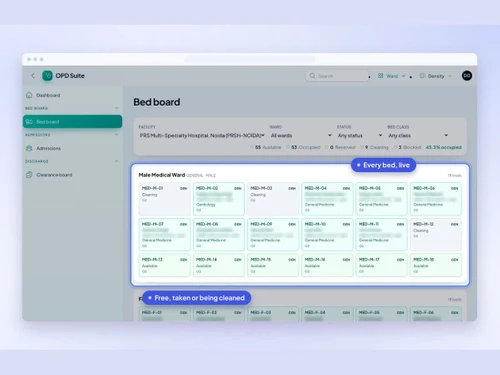Choose available bed MED-M-18

[x=436, y=265]
